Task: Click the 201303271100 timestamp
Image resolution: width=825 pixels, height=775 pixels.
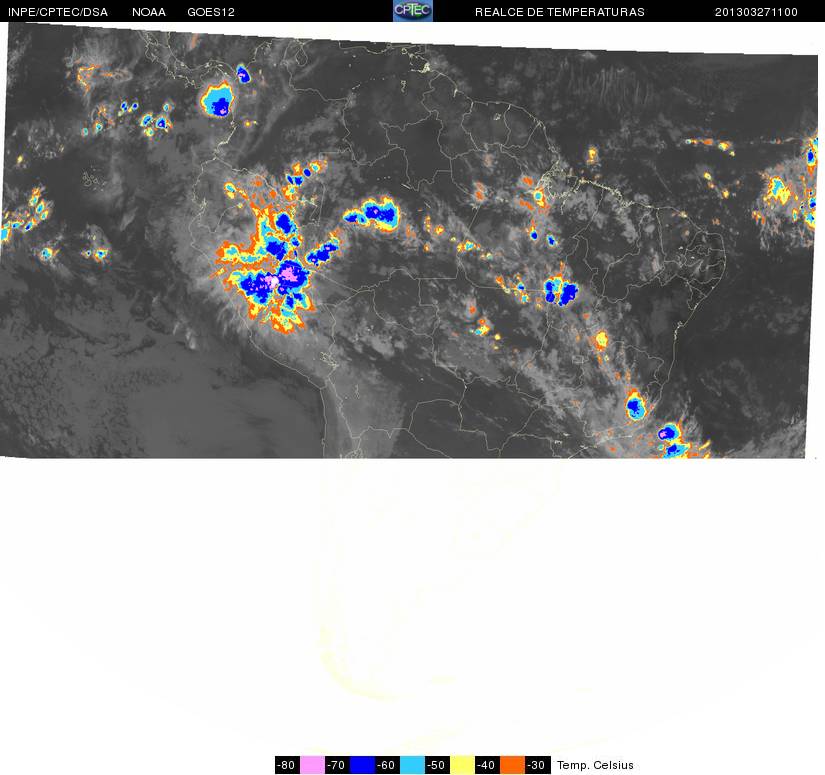Action: tap(756, 12)
